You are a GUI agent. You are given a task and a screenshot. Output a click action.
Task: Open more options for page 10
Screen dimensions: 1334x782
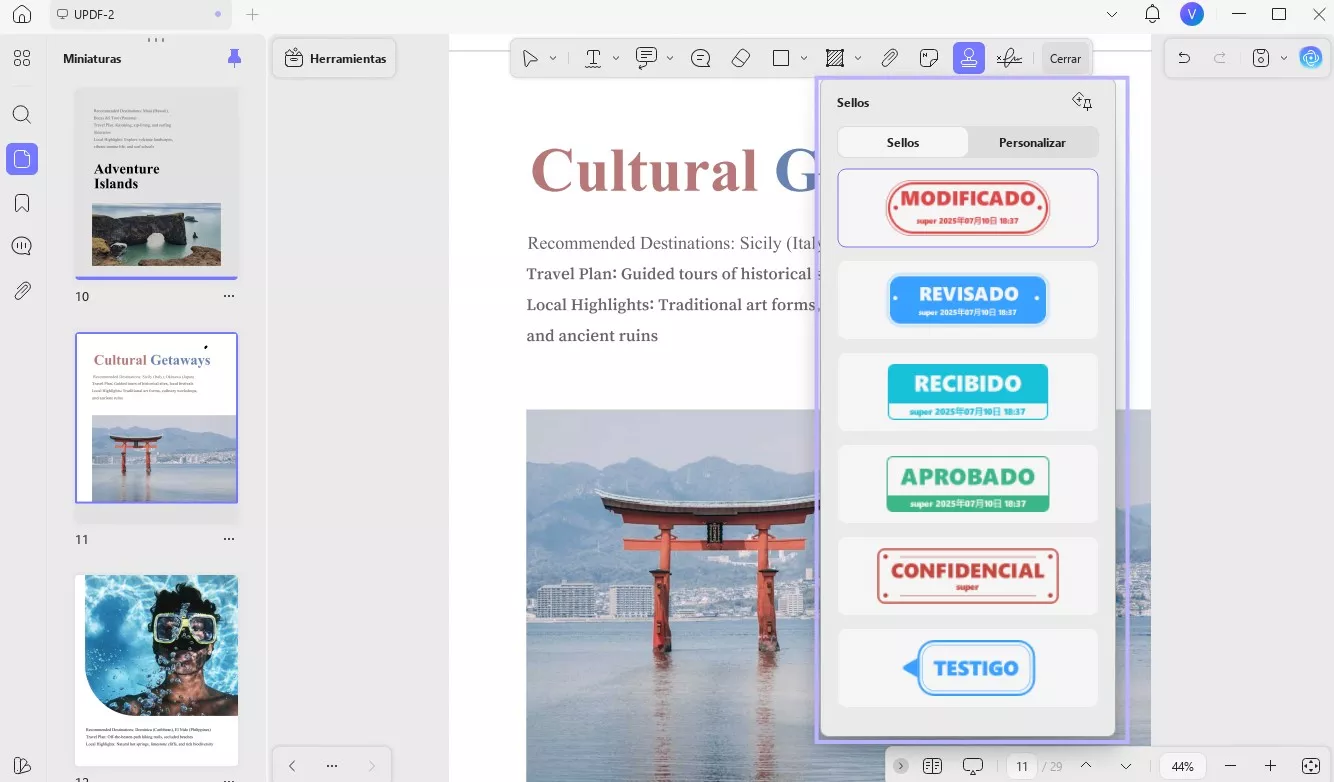[229, 296]
